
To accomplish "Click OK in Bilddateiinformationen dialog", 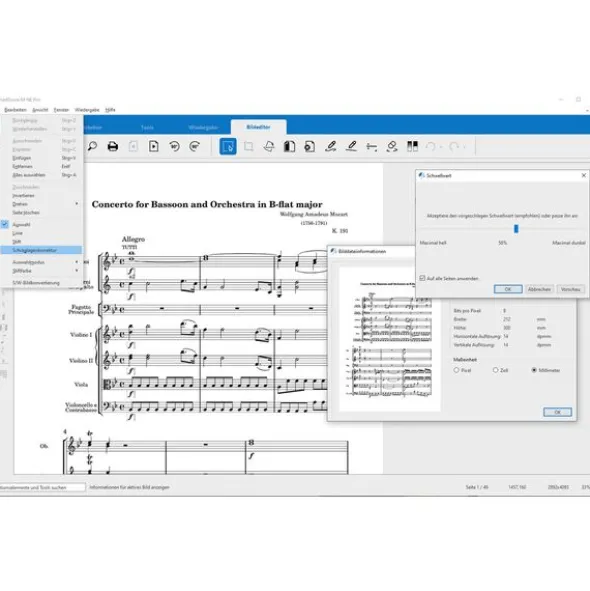I will (x=558, y=412).
